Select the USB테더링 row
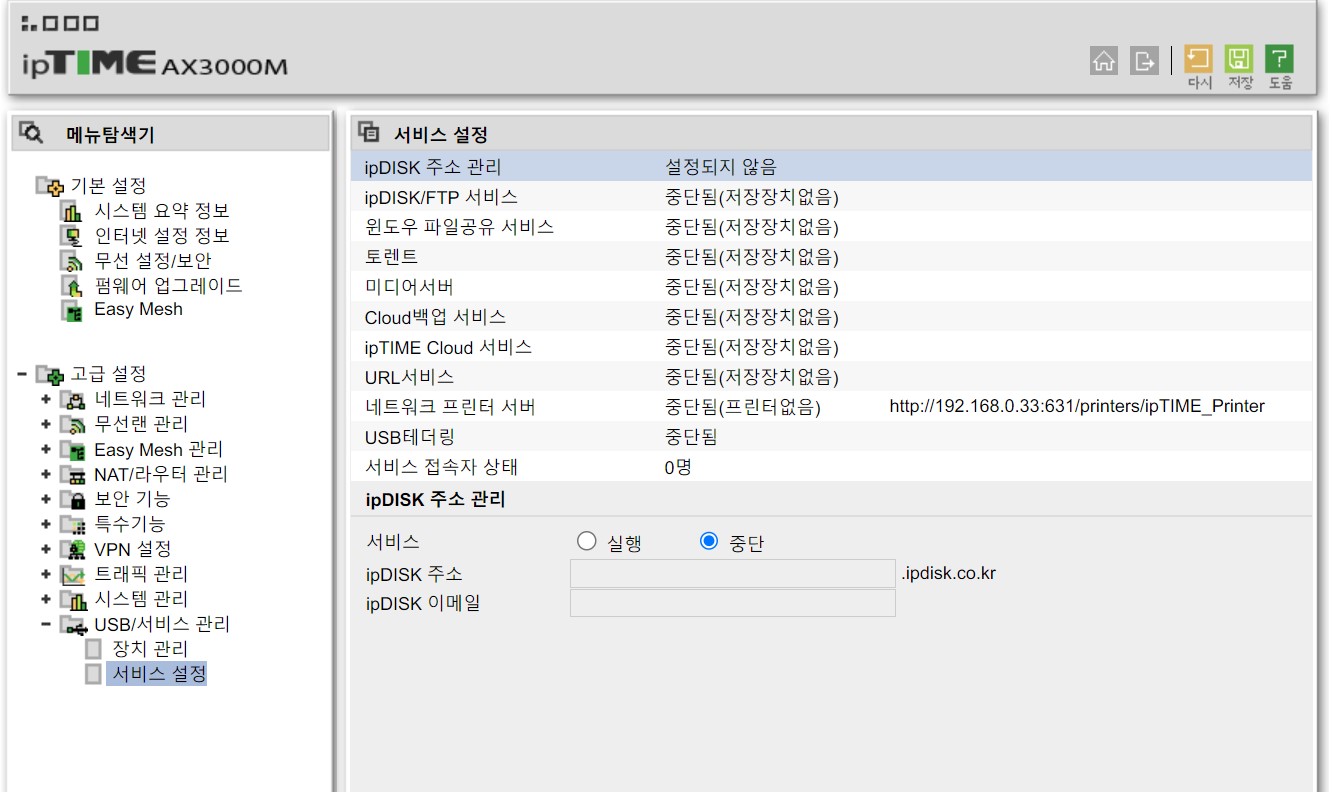Viewport: 1333px width, 792px height. pyautogui.click(x=832, y=437)
